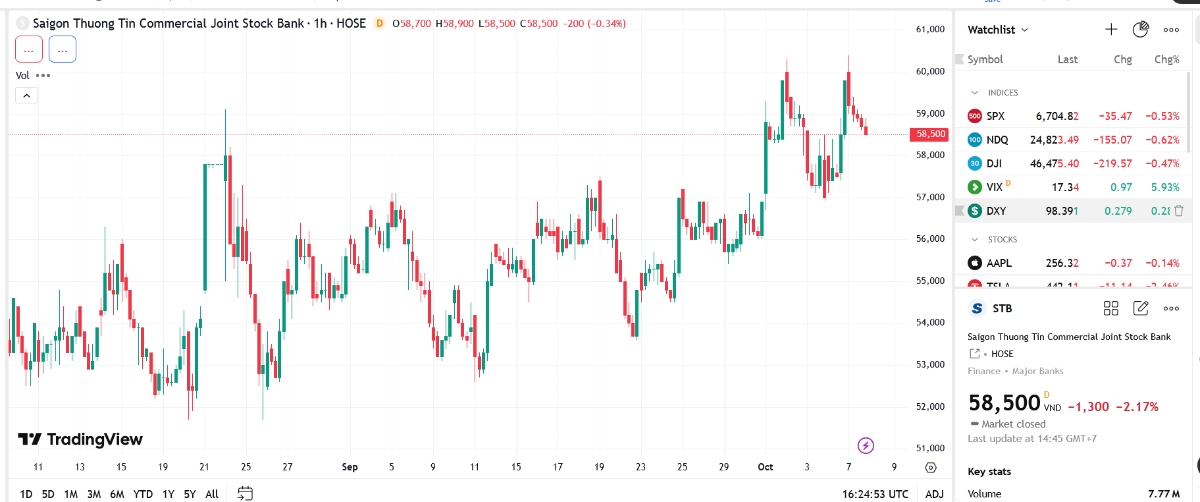Click the STB symbol logo in details
Image resolution: width=1200 pixels, height=502 pixels.
tap(976, 308)
